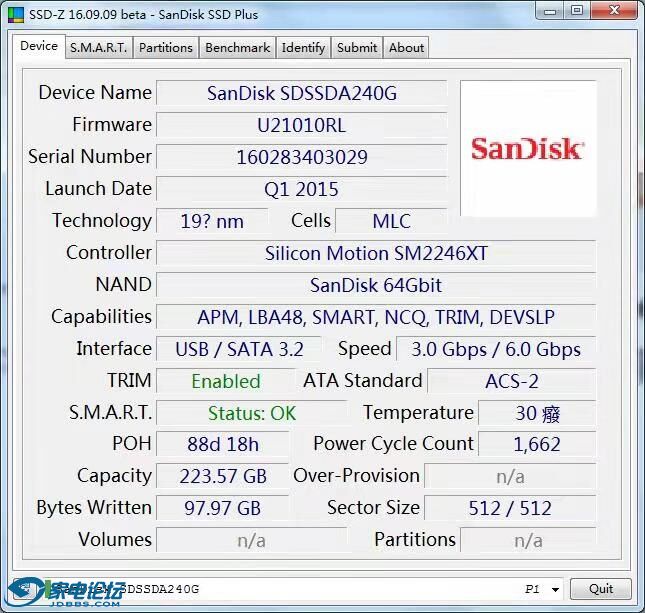This screenshot has width=645, height=613.
Task: Click controller value Silicon Motion SM2246XT
Action: pyautogui.click(x=376, y=253)
